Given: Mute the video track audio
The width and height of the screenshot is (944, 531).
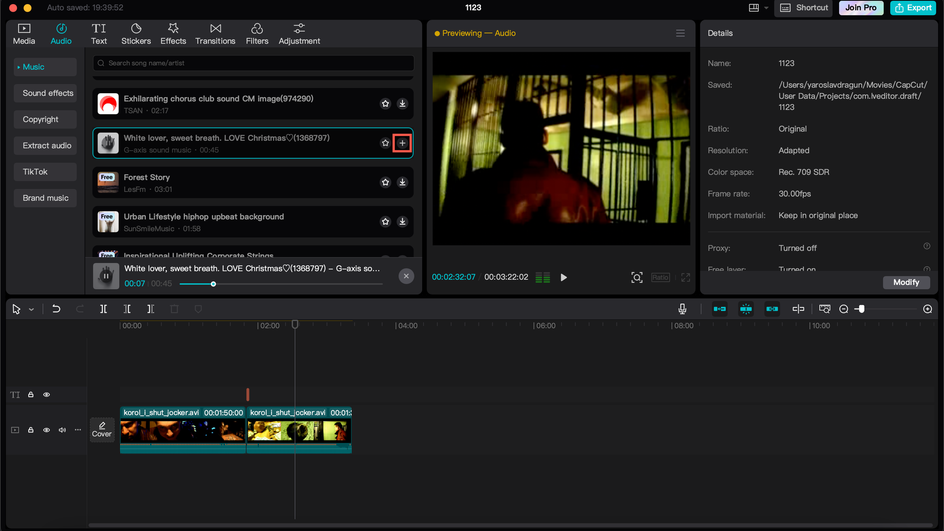Looking at the screenshot, I should 62,430.
